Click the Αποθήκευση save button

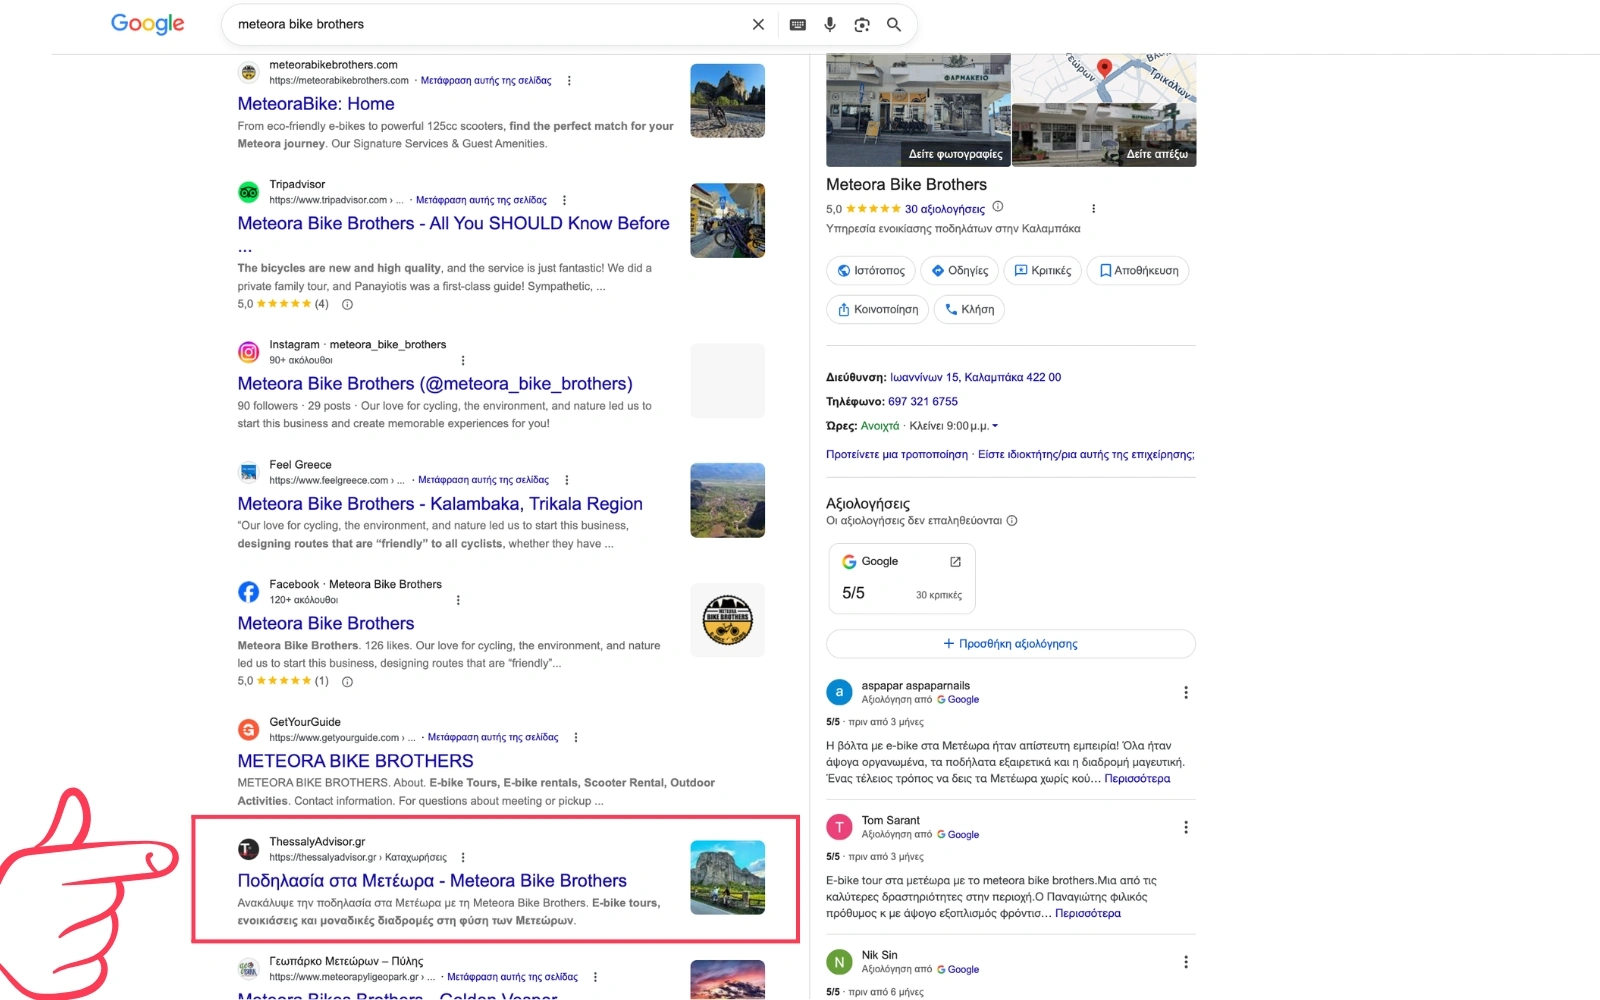(x=1138, y=271)
